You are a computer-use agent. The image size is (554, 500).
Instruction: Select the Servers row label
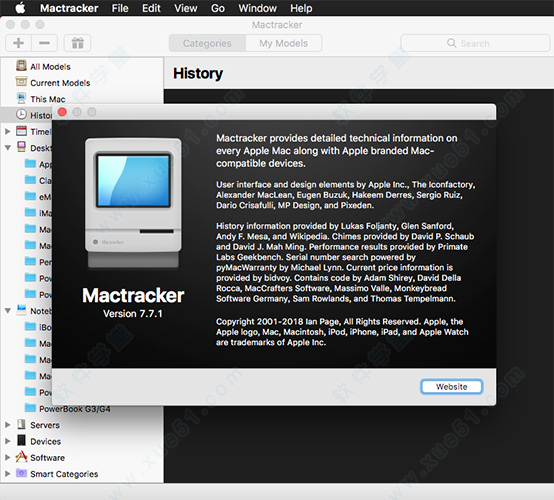[45, 425]
